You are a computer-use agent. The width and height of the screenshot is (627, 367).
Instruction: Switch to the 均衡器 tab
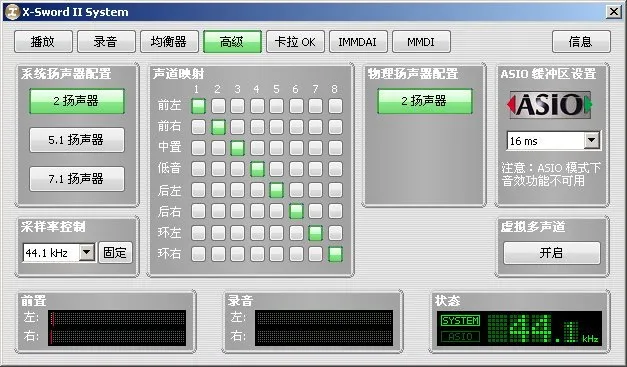[169, 42]
